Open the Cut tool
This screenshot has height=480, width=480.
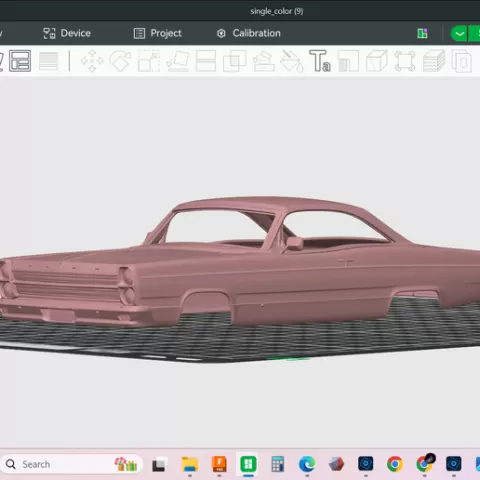206,61
